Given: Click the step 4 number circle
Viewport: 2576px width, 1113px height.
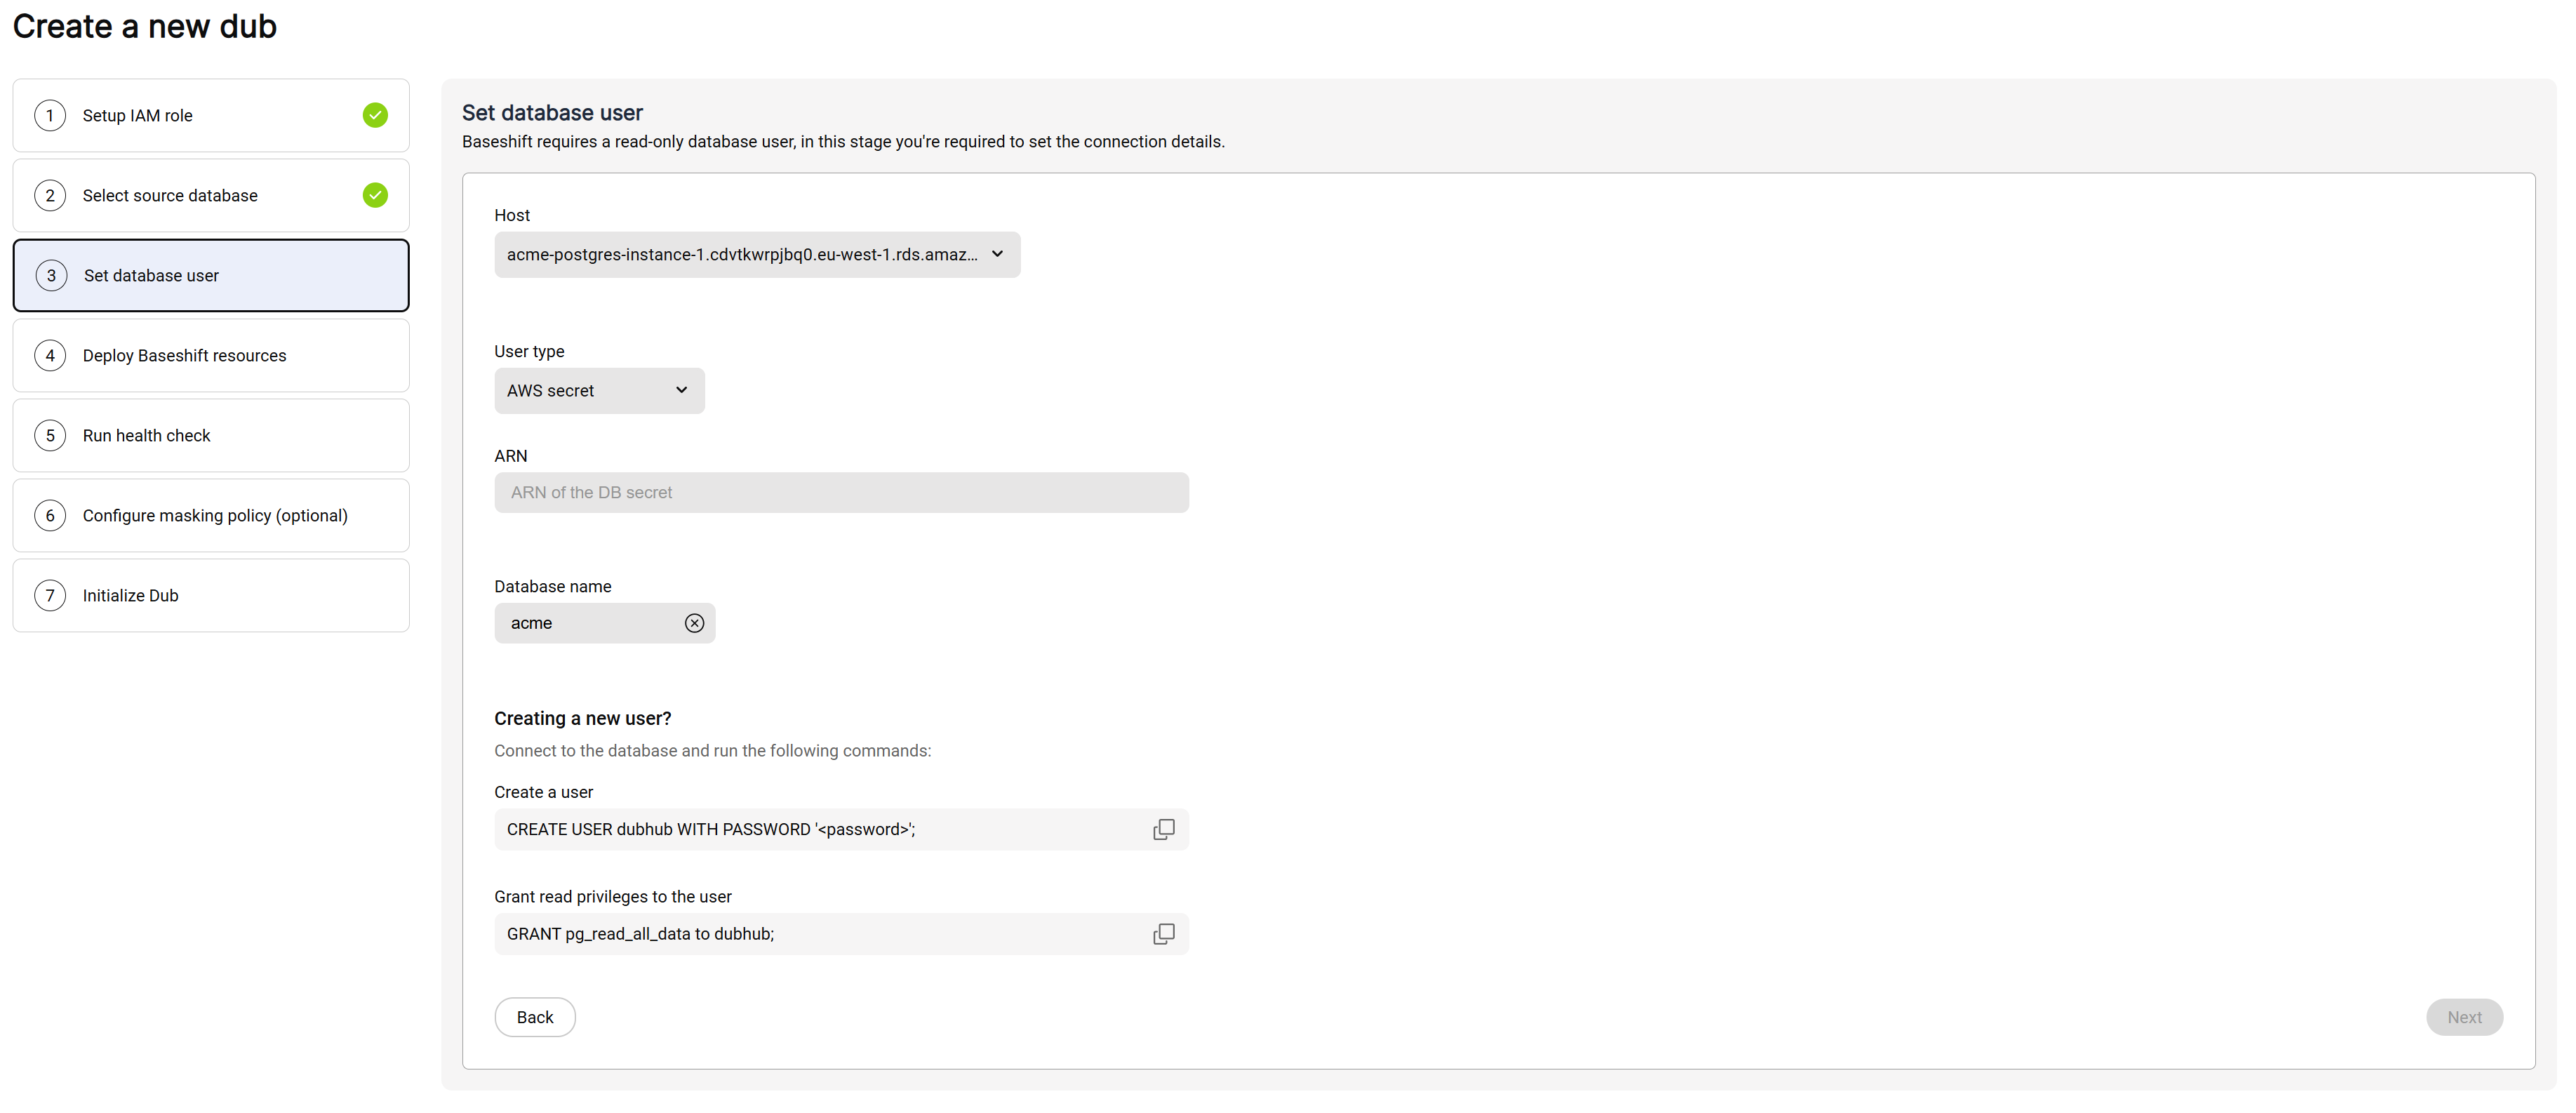Looking at the screenshot, I should coord(50,355).
